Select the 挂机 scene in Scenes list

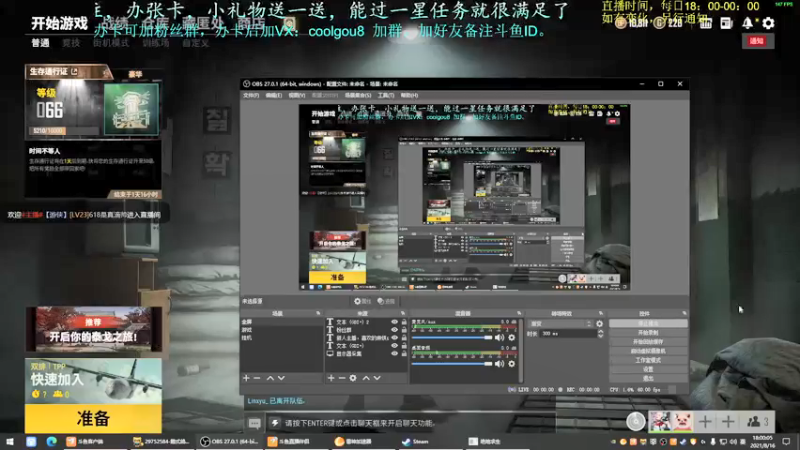(x=282, y=338)
